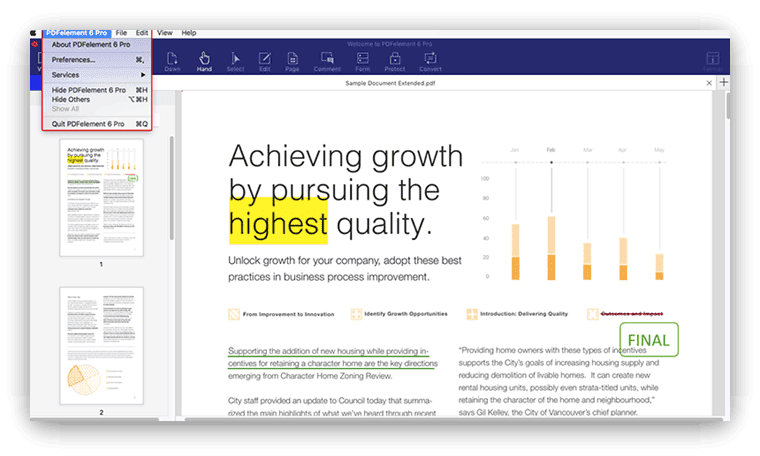
Task: Select the Hand tool in toolbar
Action: click(204, 61)
